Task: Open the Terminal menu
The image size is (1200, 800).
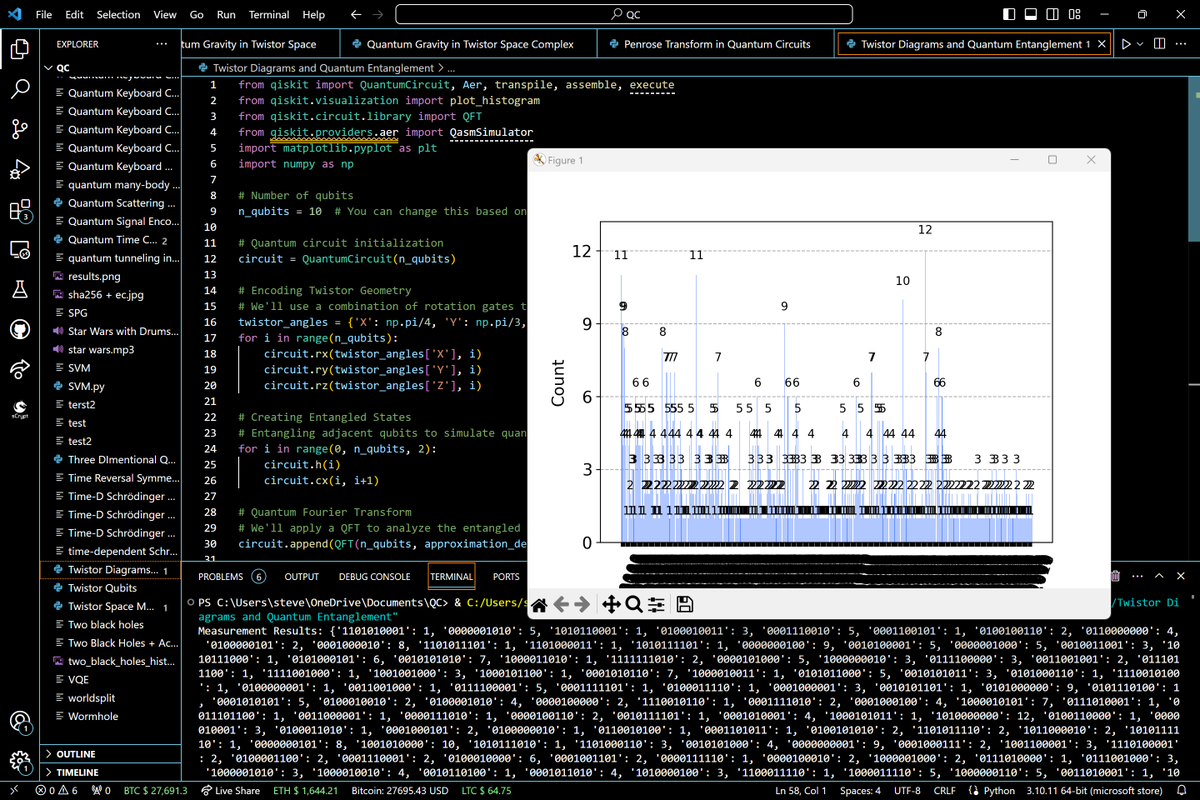Action: [268, 15]
